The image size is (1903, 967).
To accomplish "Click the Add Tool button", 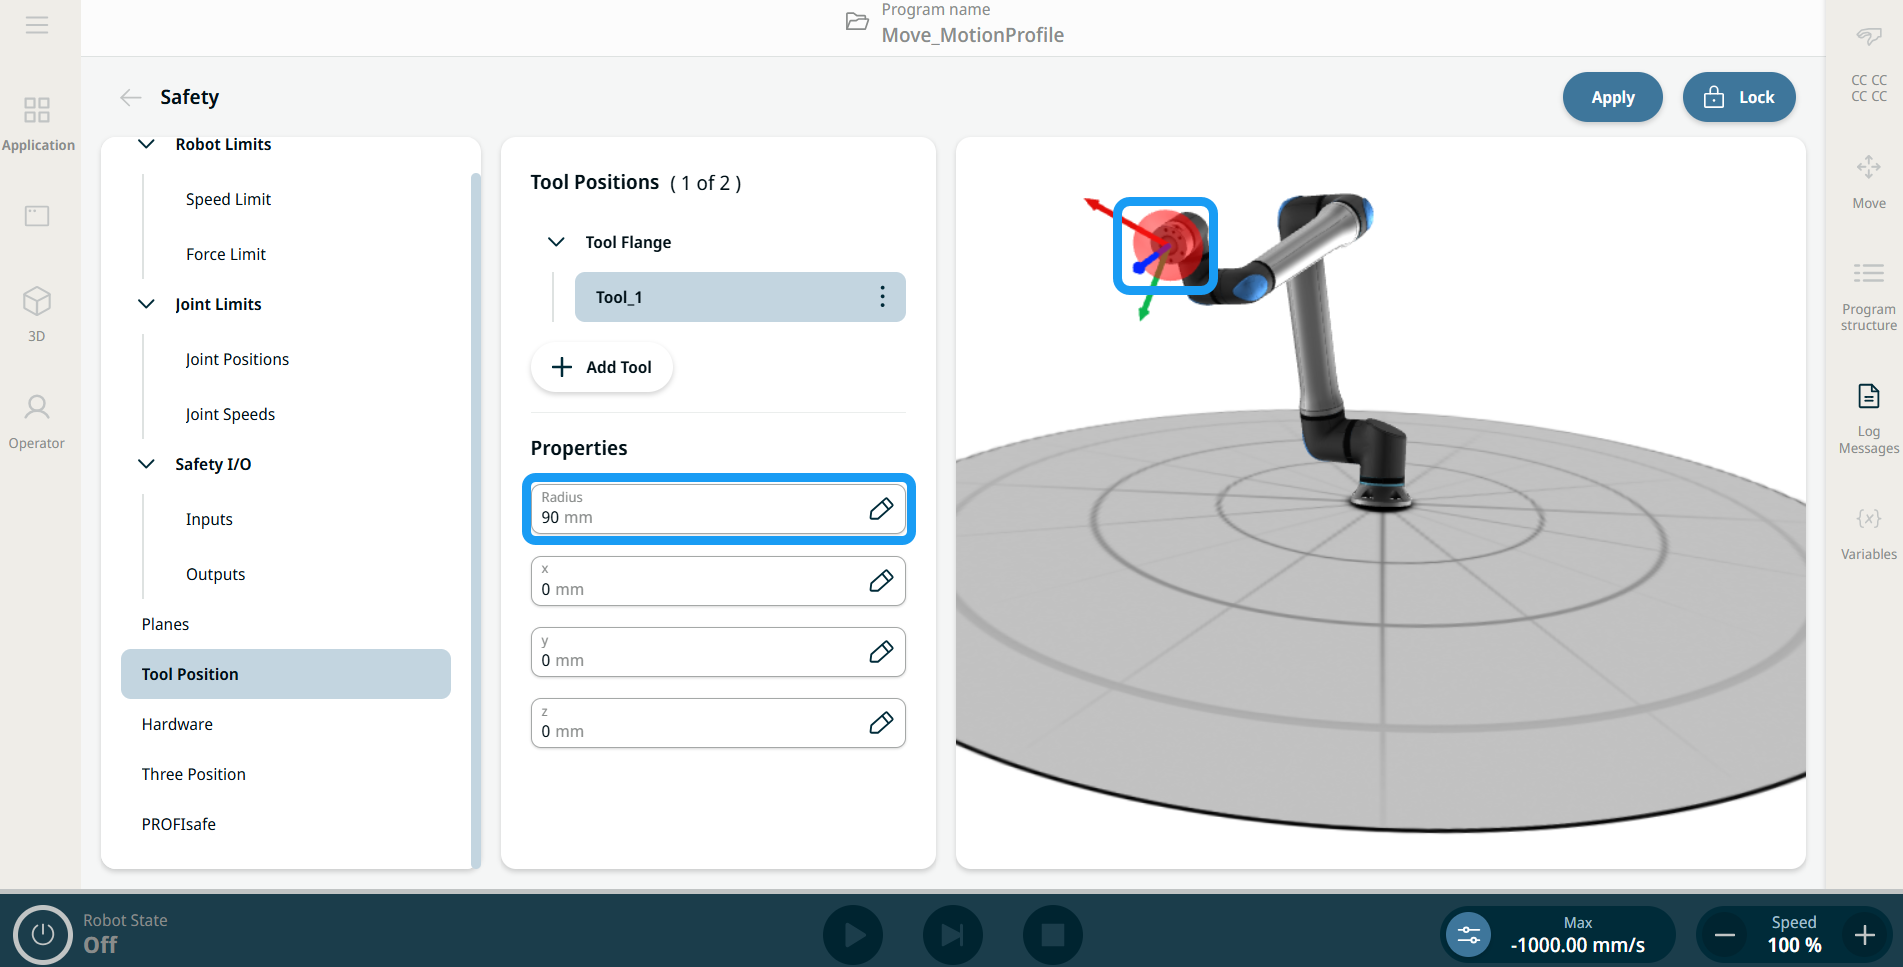I will [602, 367].
